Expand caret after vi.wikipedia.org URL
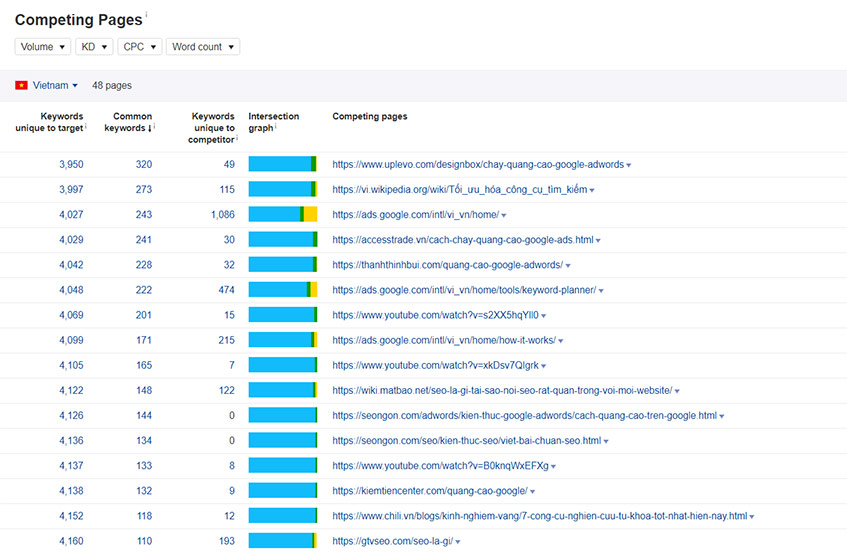This screenshot has width=847, height=553. pos(592,190)
